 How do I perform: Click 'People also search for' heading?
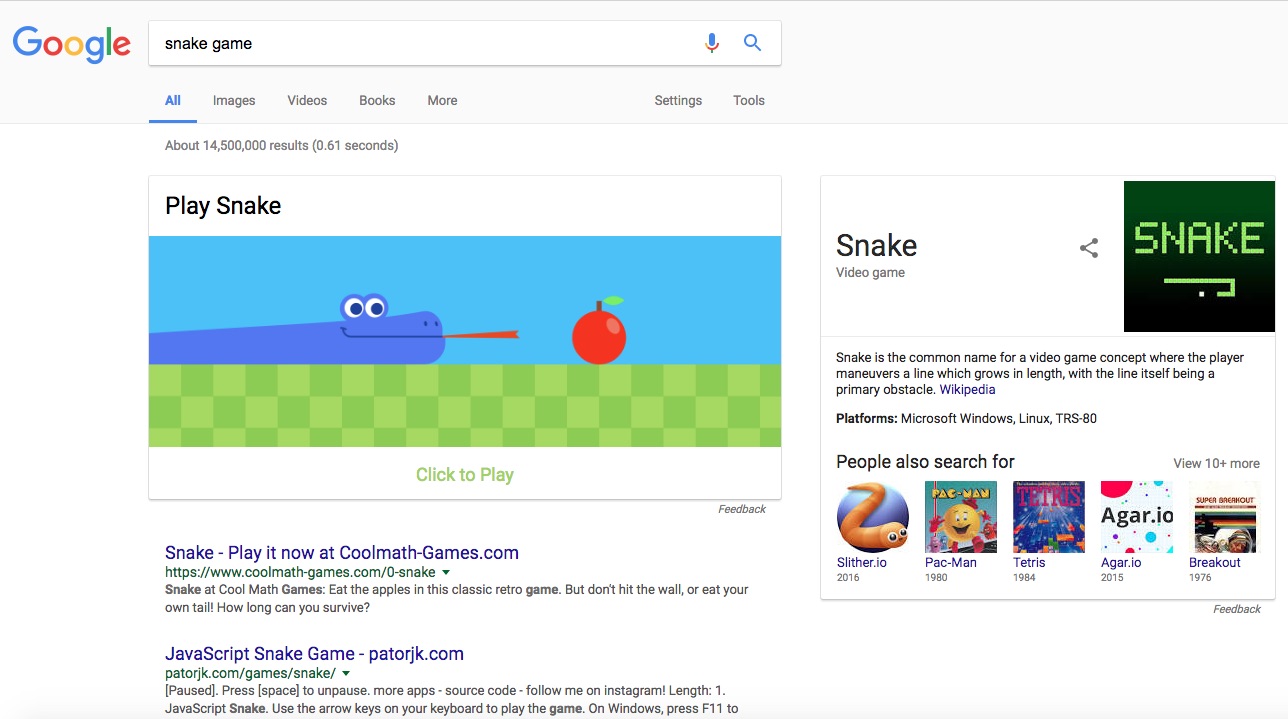pyautogui.click(x=925, y=462)
